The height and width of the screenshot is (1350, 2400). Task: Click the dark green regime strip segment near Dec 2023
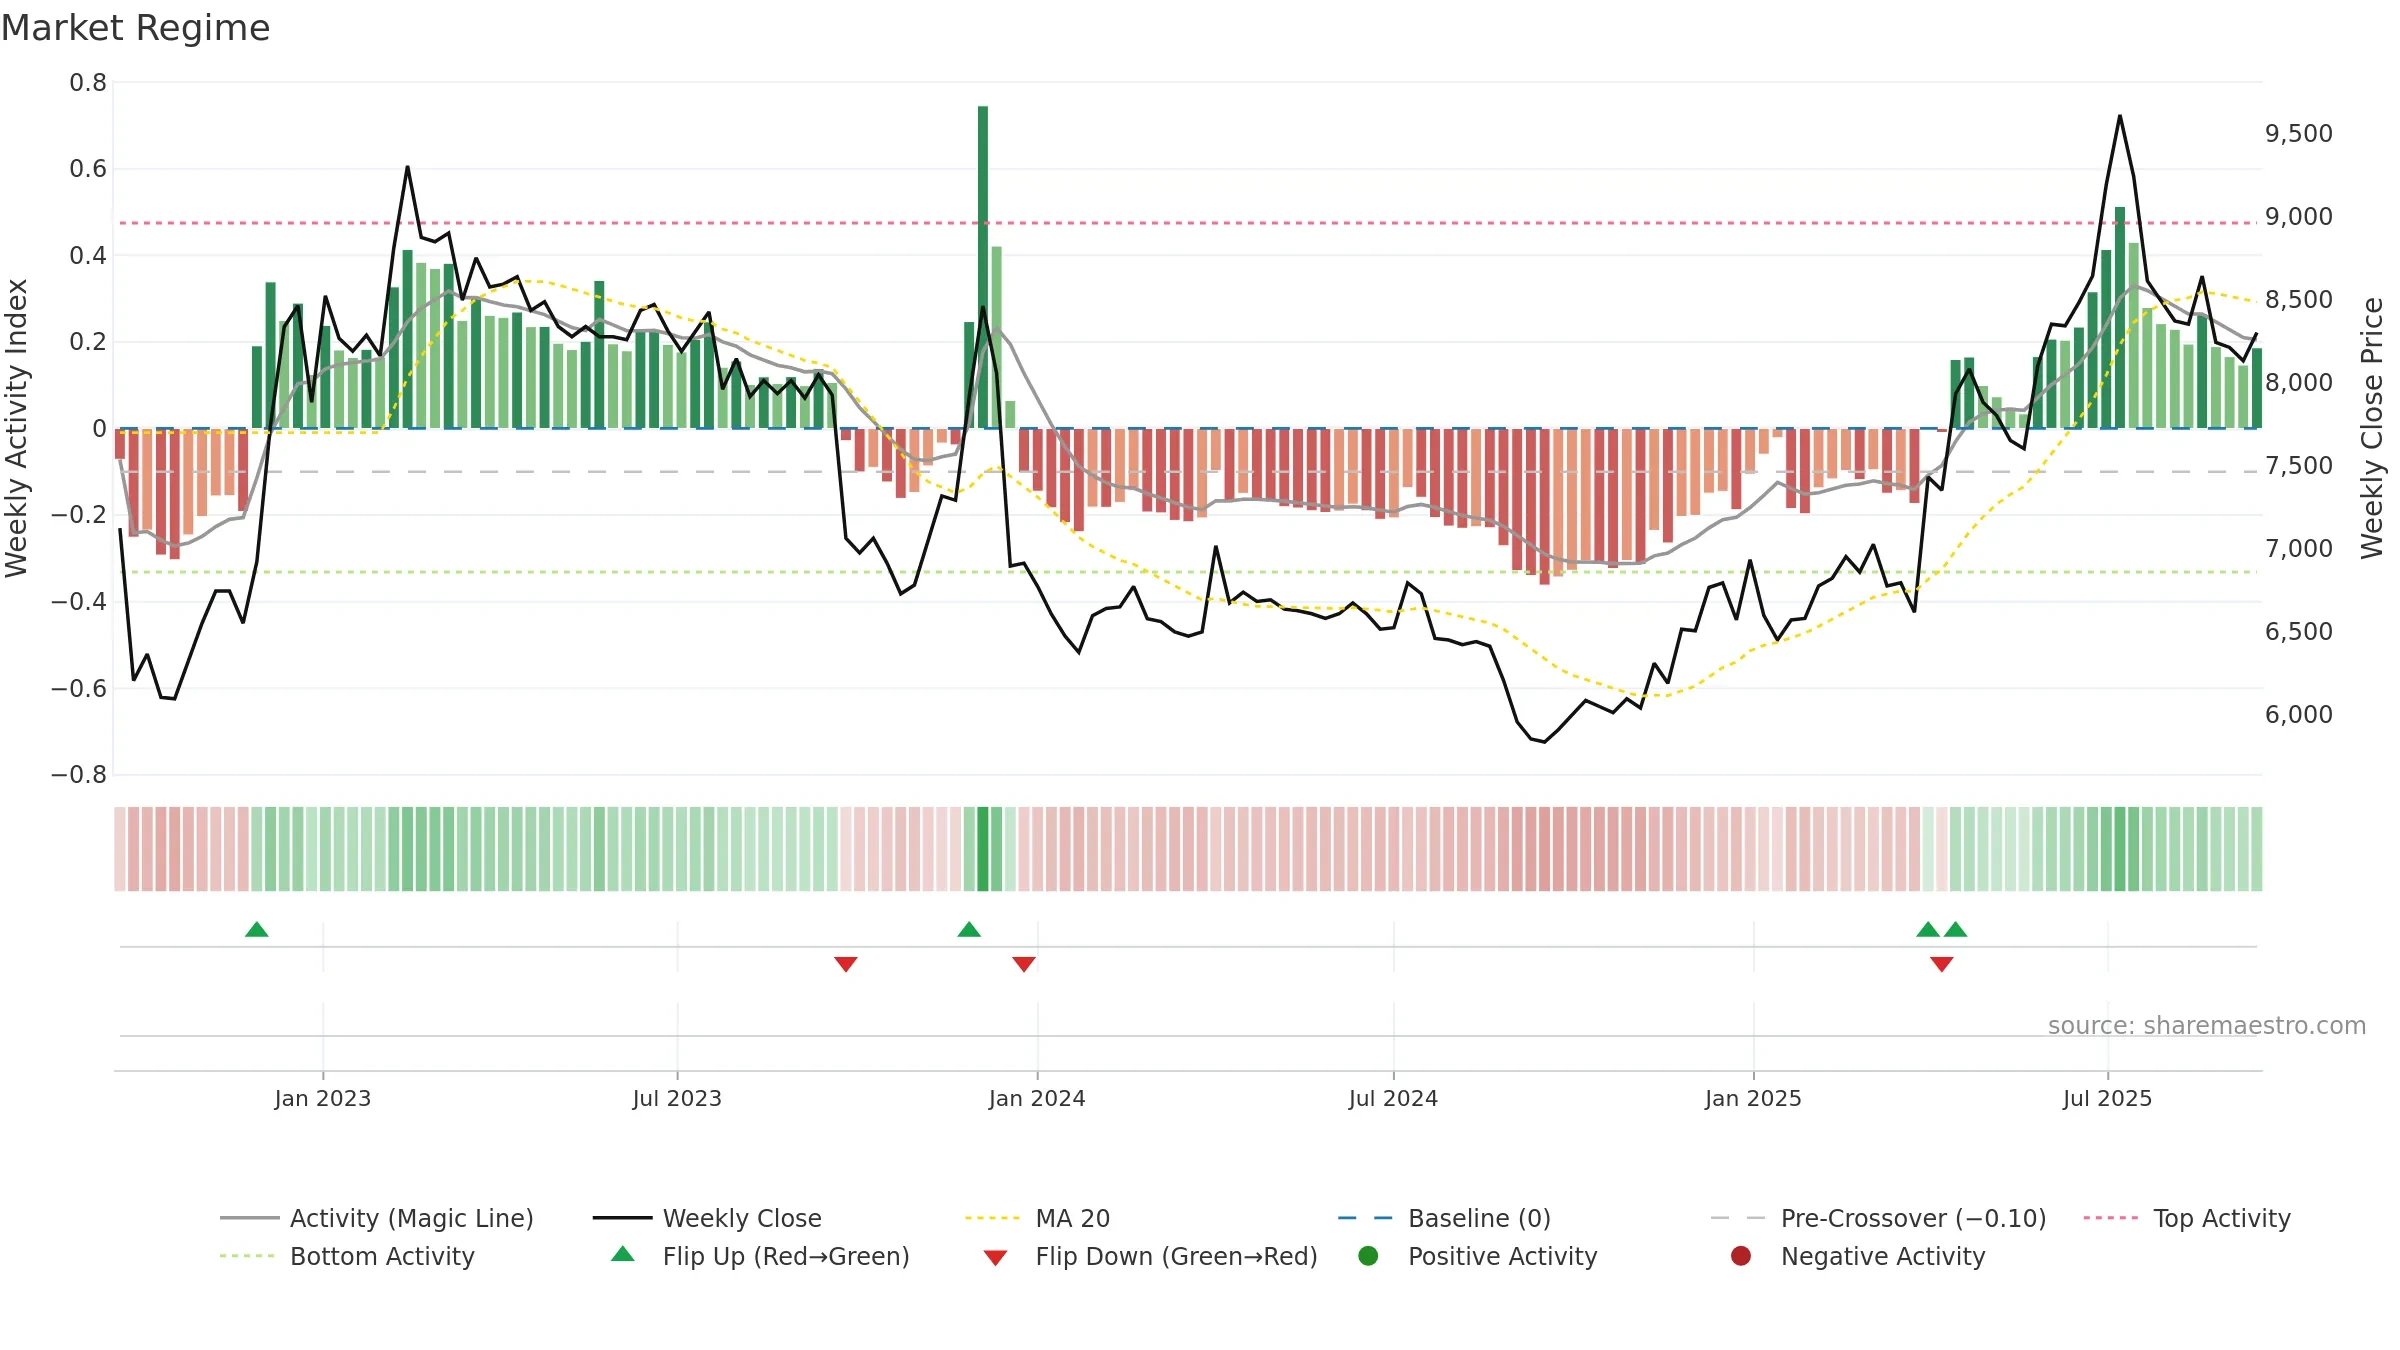click(983, 849)
